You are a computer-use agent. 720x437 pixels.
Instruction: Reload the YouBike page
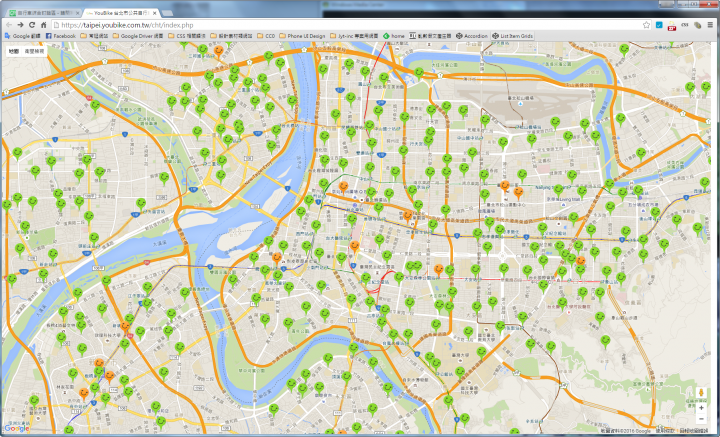[32, 25]
